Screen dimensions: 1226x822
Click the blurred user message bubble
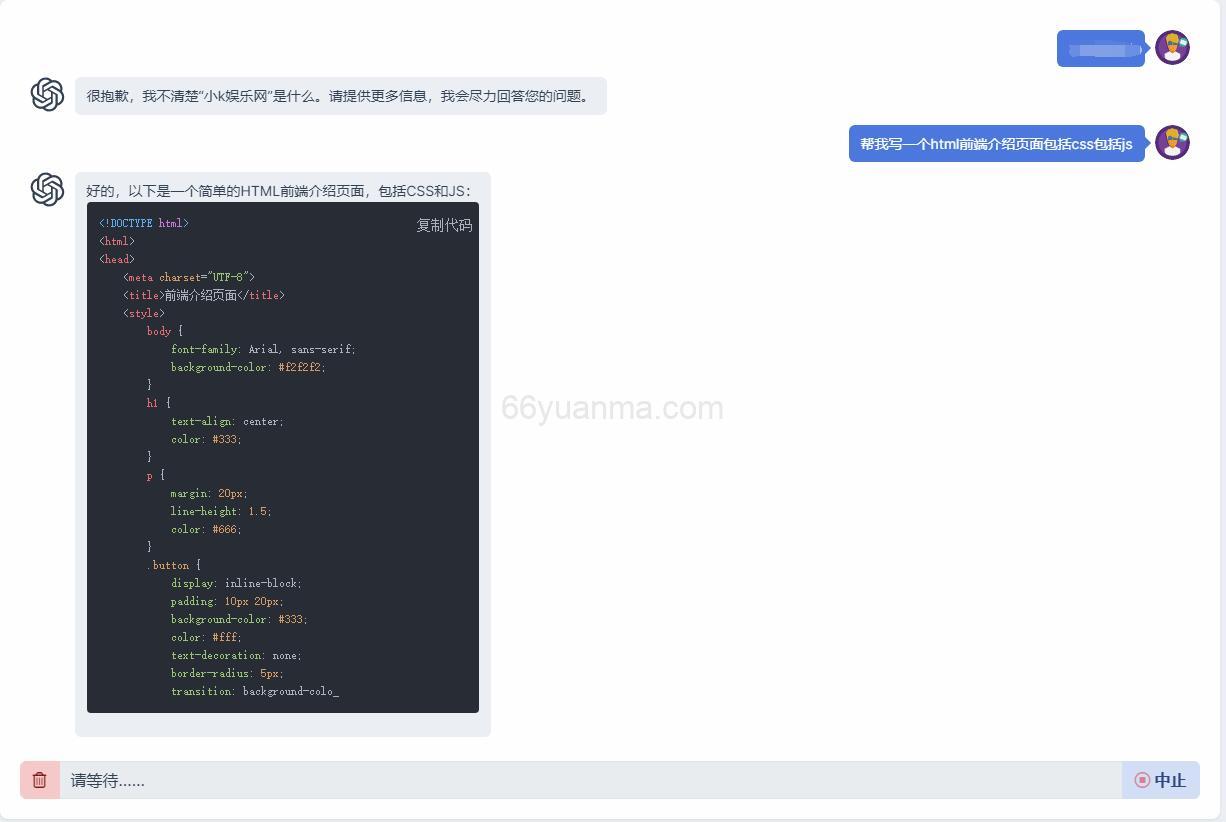1100,48
